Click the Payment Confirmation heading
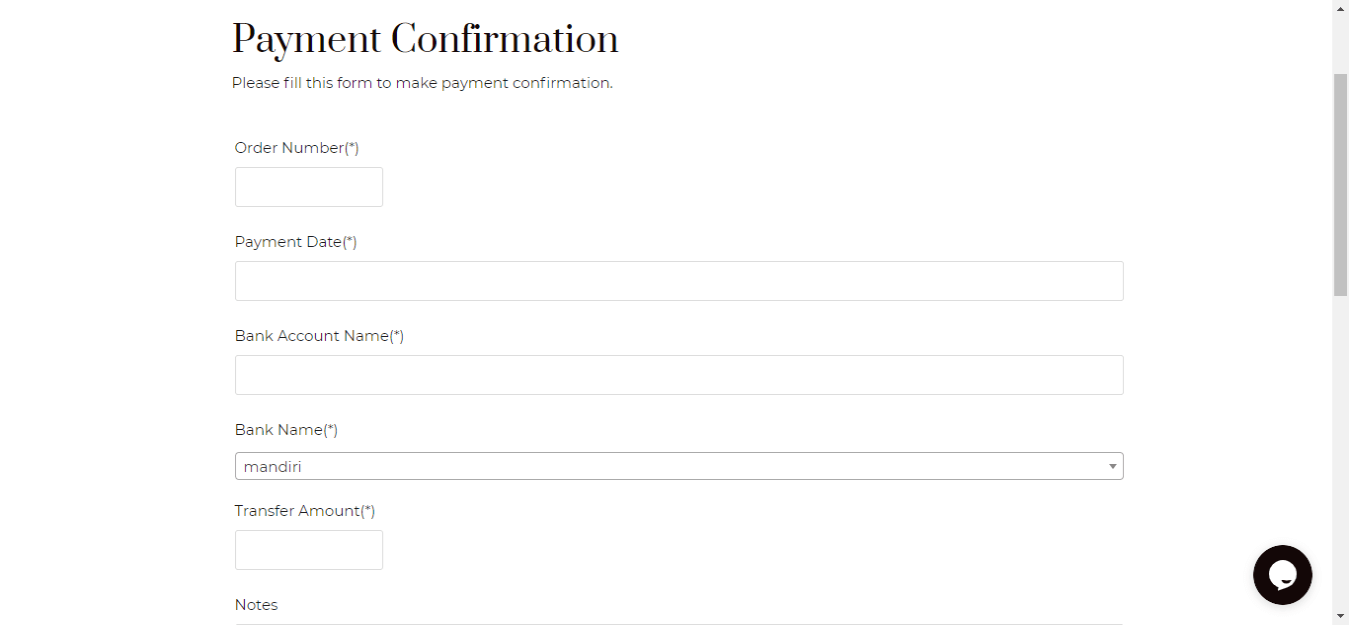Screen dimensions: 1349x625 tap(425, 40)
